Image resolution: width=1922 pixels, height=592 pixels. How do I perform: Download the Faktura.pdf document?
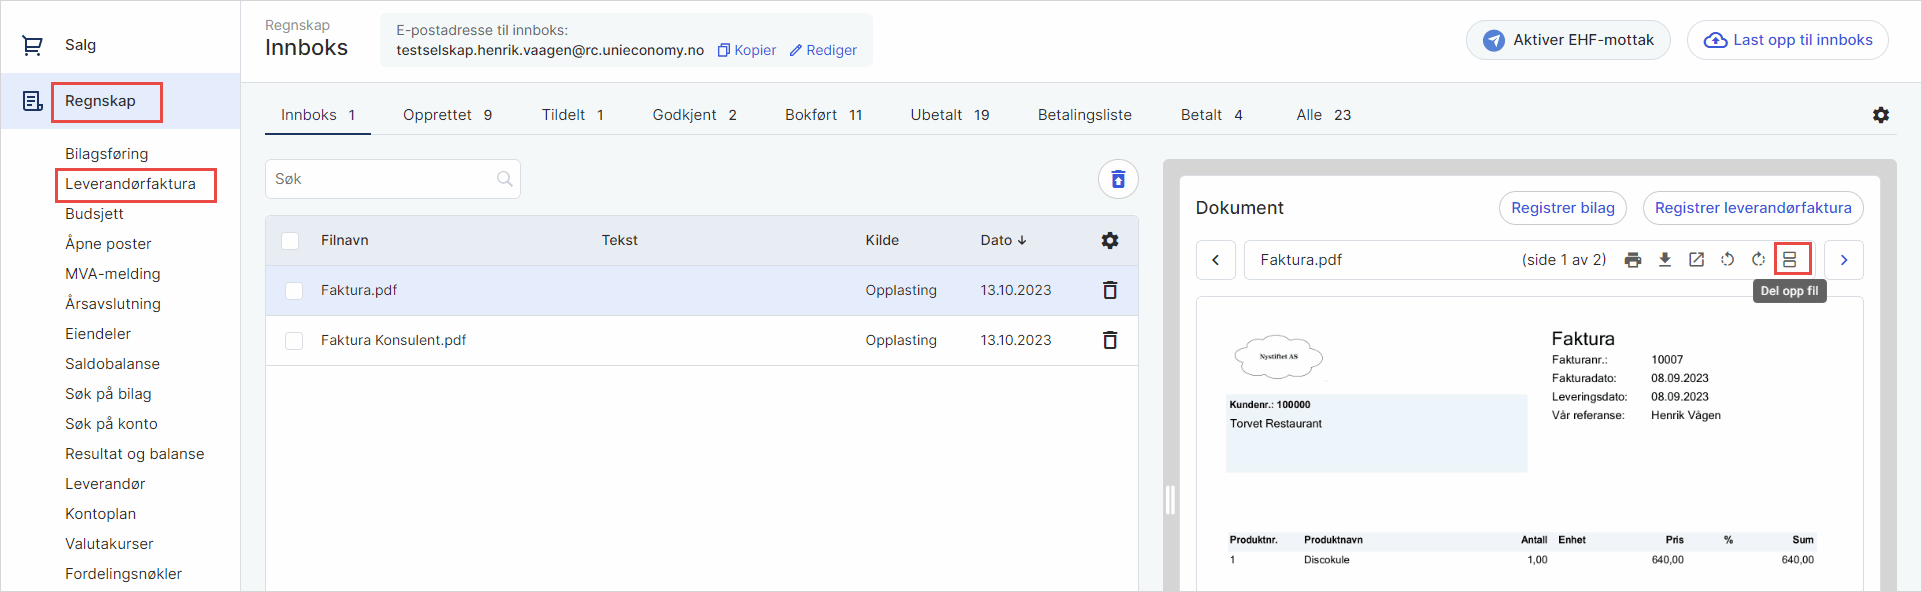[x=1665, y=260]
